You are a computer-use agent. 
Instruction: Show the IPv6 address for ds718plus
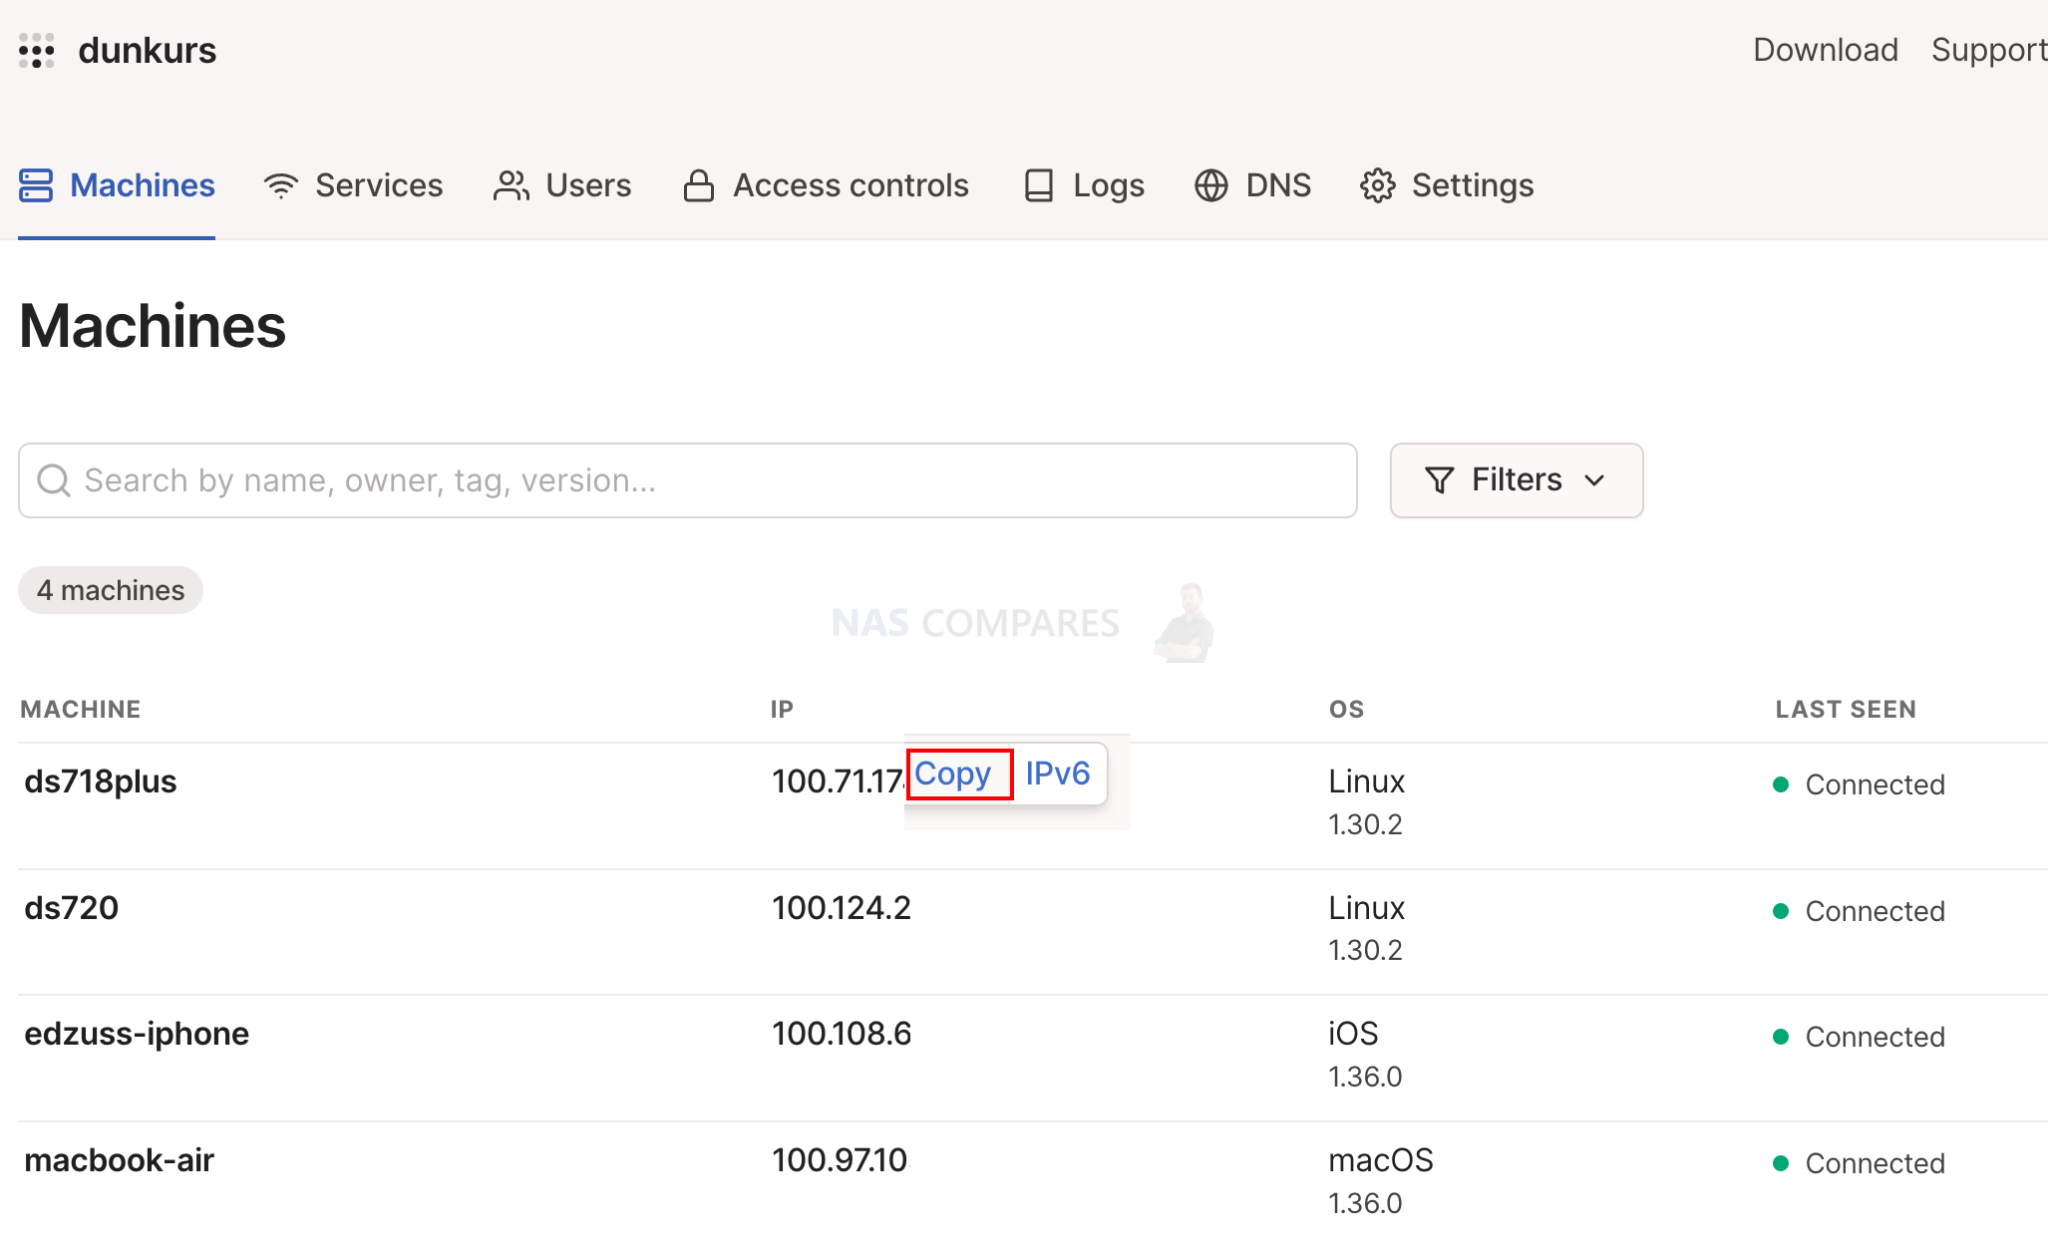[x=1057, y=773]
